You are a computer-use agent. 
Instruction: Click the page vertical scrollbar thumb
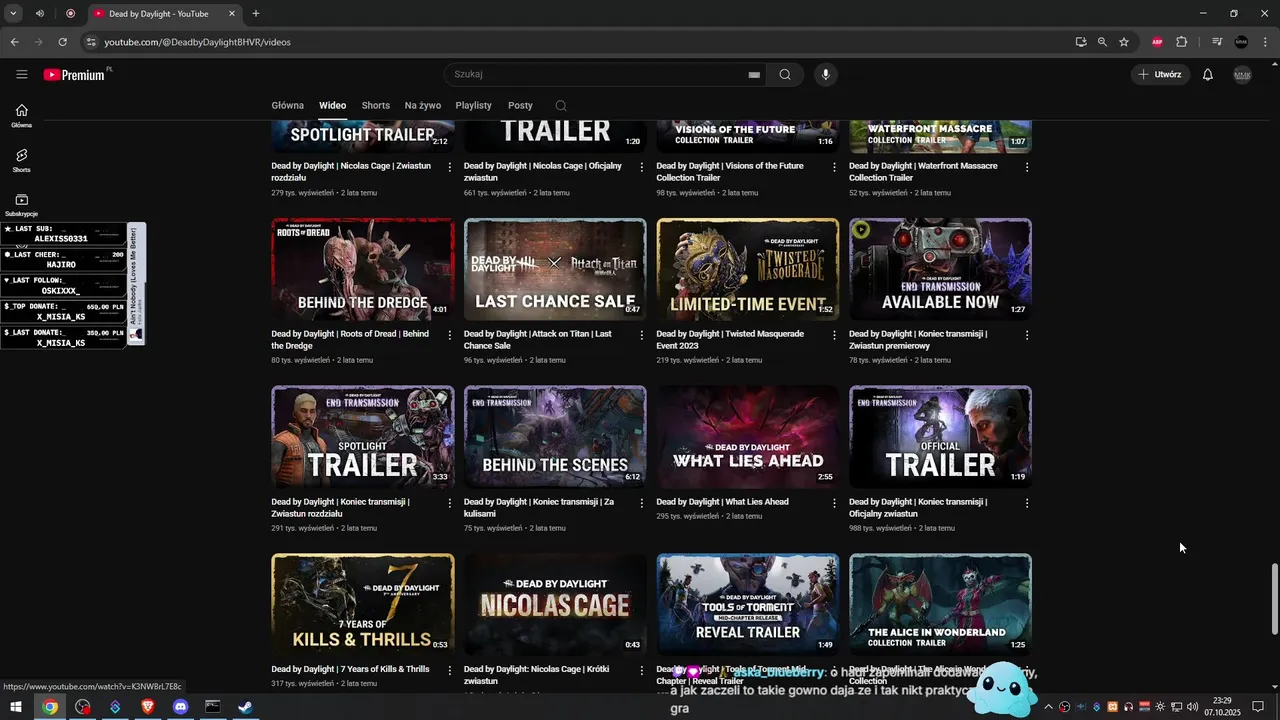pyautogui.click(x=1274, y=598)
